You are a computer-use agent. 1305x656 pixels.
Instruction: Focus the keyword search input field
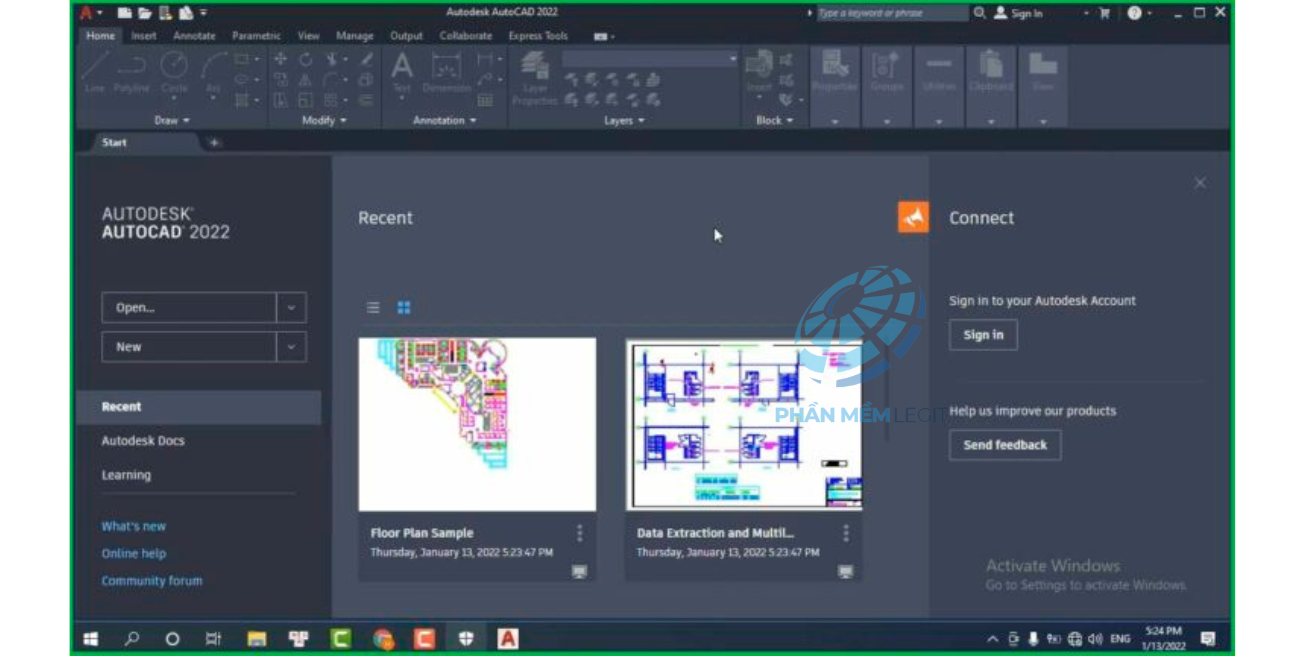point(892,13)
